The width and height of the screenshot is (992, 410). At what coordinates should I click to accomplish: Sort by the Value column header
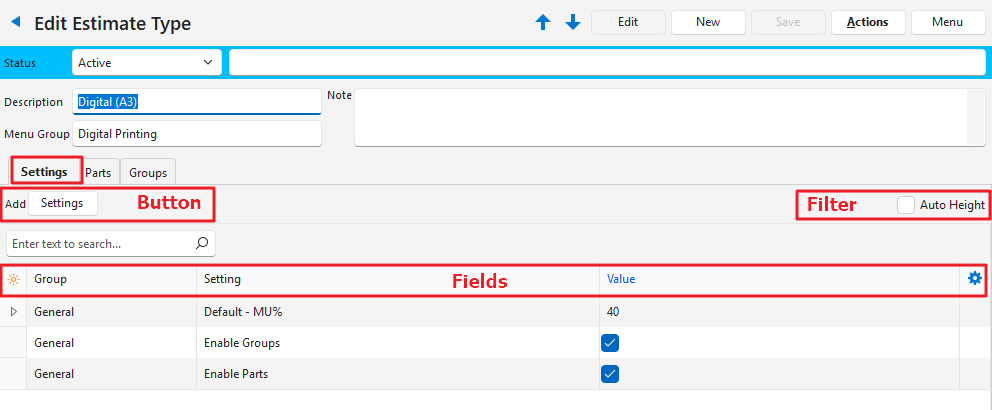point(621,280)
